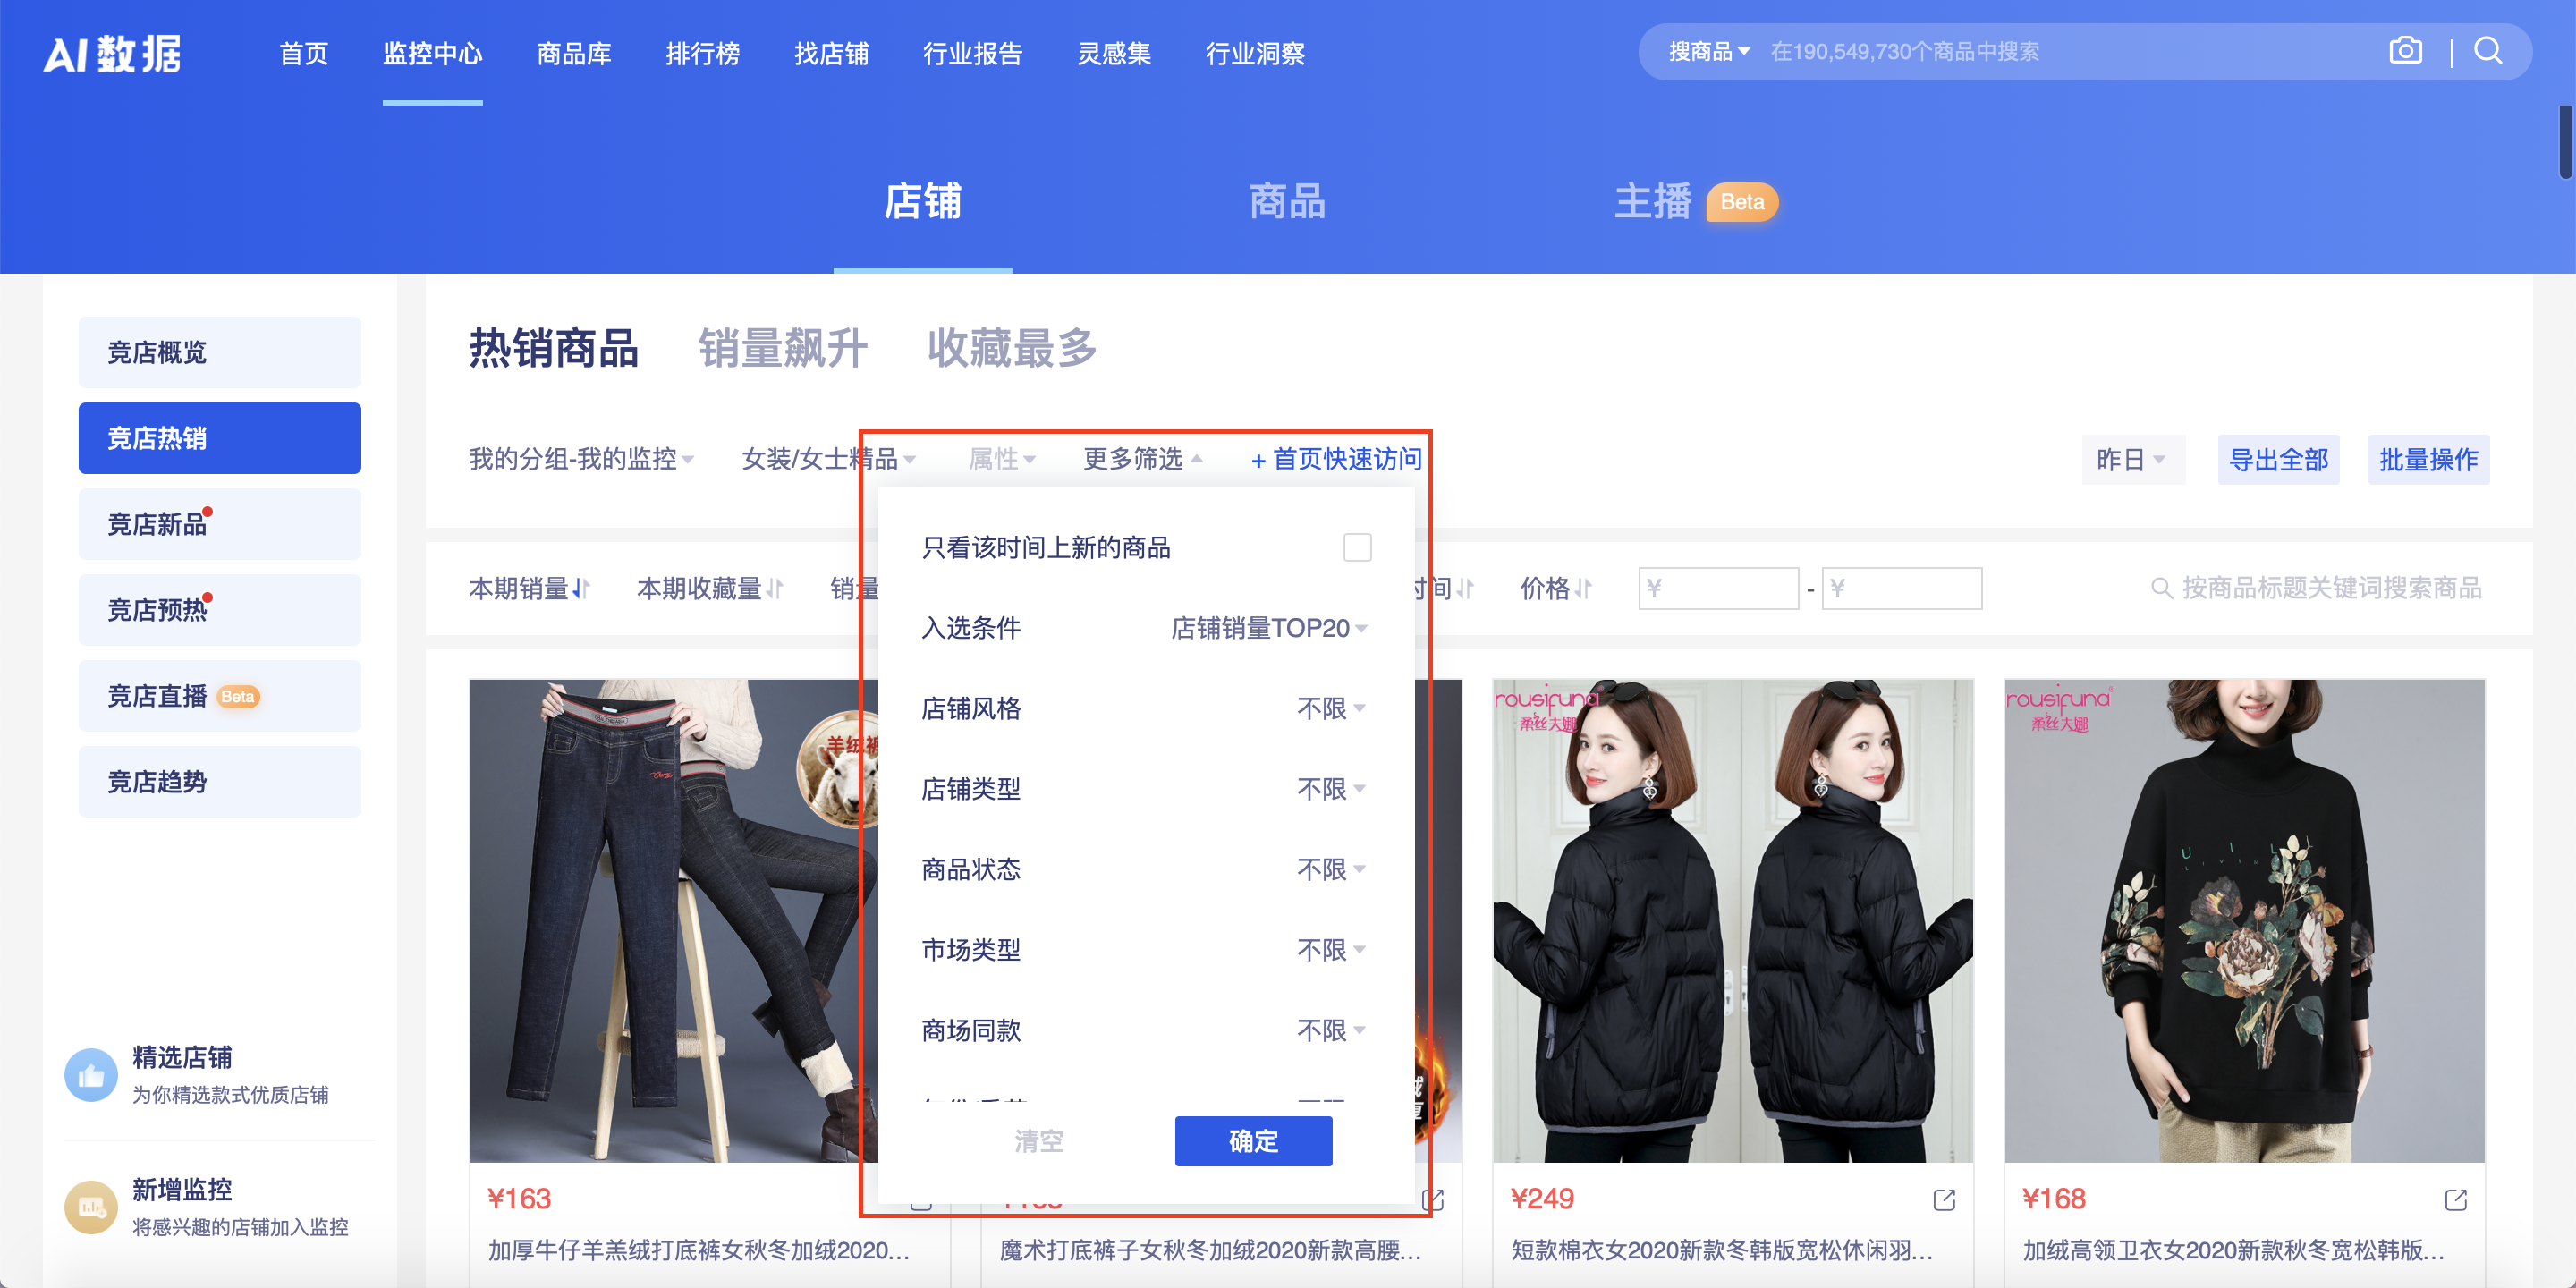Type in the minimum price input field

tap(1718, 588)
